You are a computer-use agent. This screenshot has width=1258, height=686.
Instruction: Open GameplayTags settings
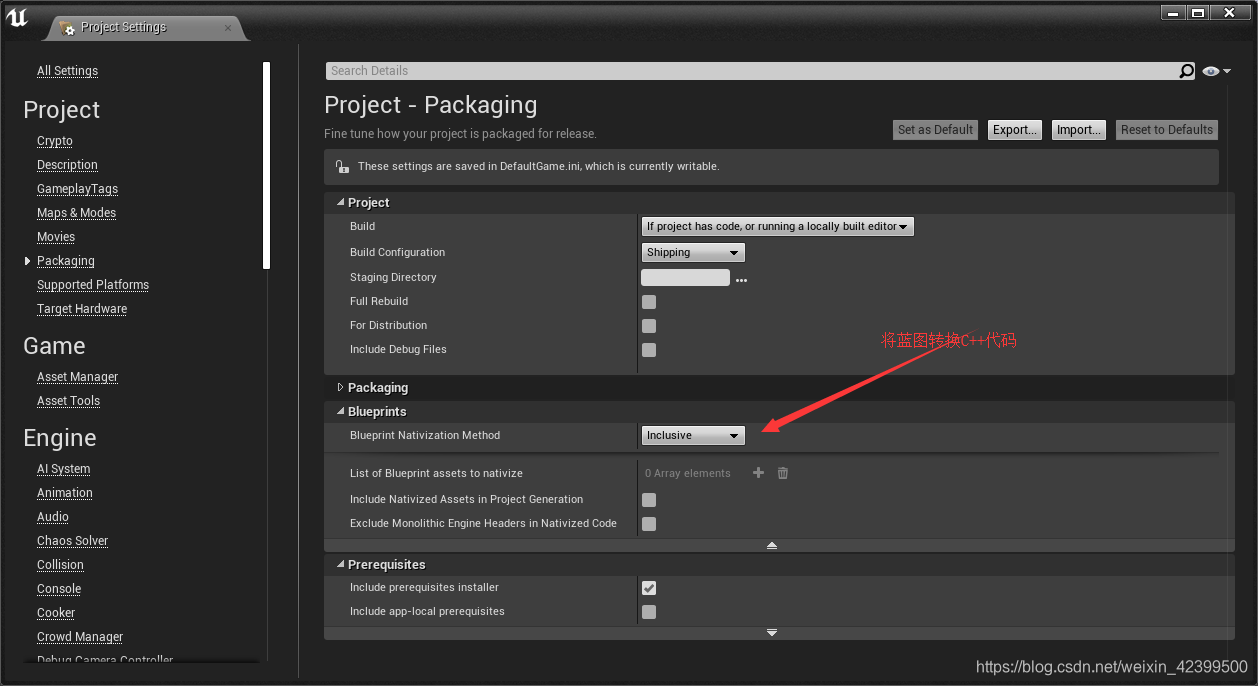coord(77,189)
